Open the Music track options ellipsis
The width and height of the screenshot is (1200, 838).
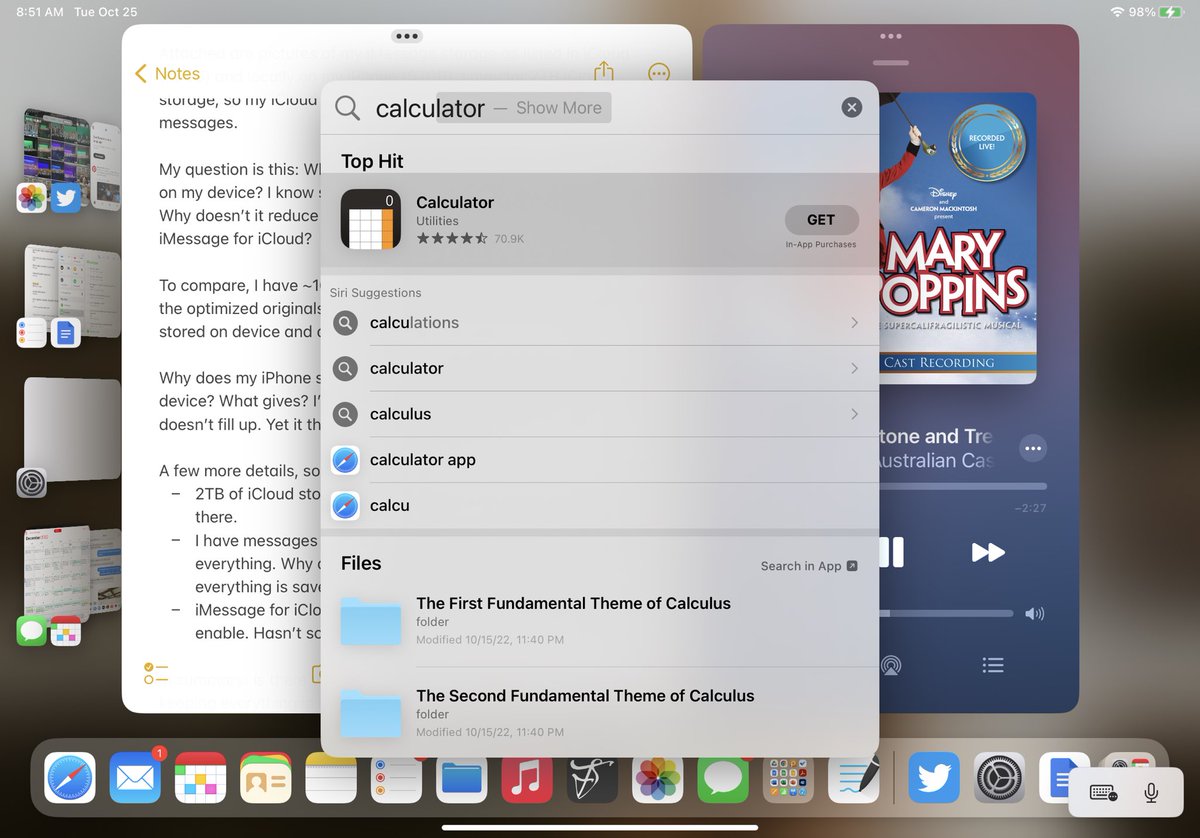pyautogui.click(x=1034, y=449)
